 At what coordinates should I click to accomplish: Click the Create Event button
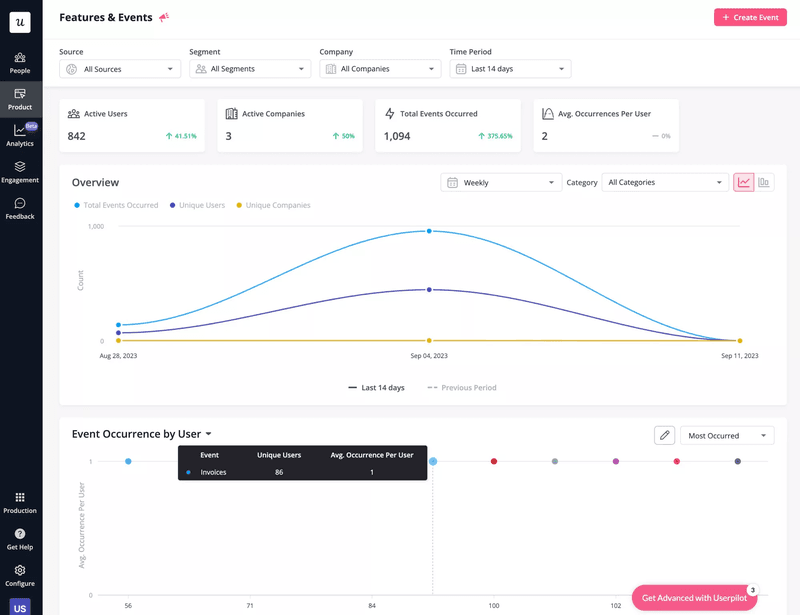tap(750, 17)
